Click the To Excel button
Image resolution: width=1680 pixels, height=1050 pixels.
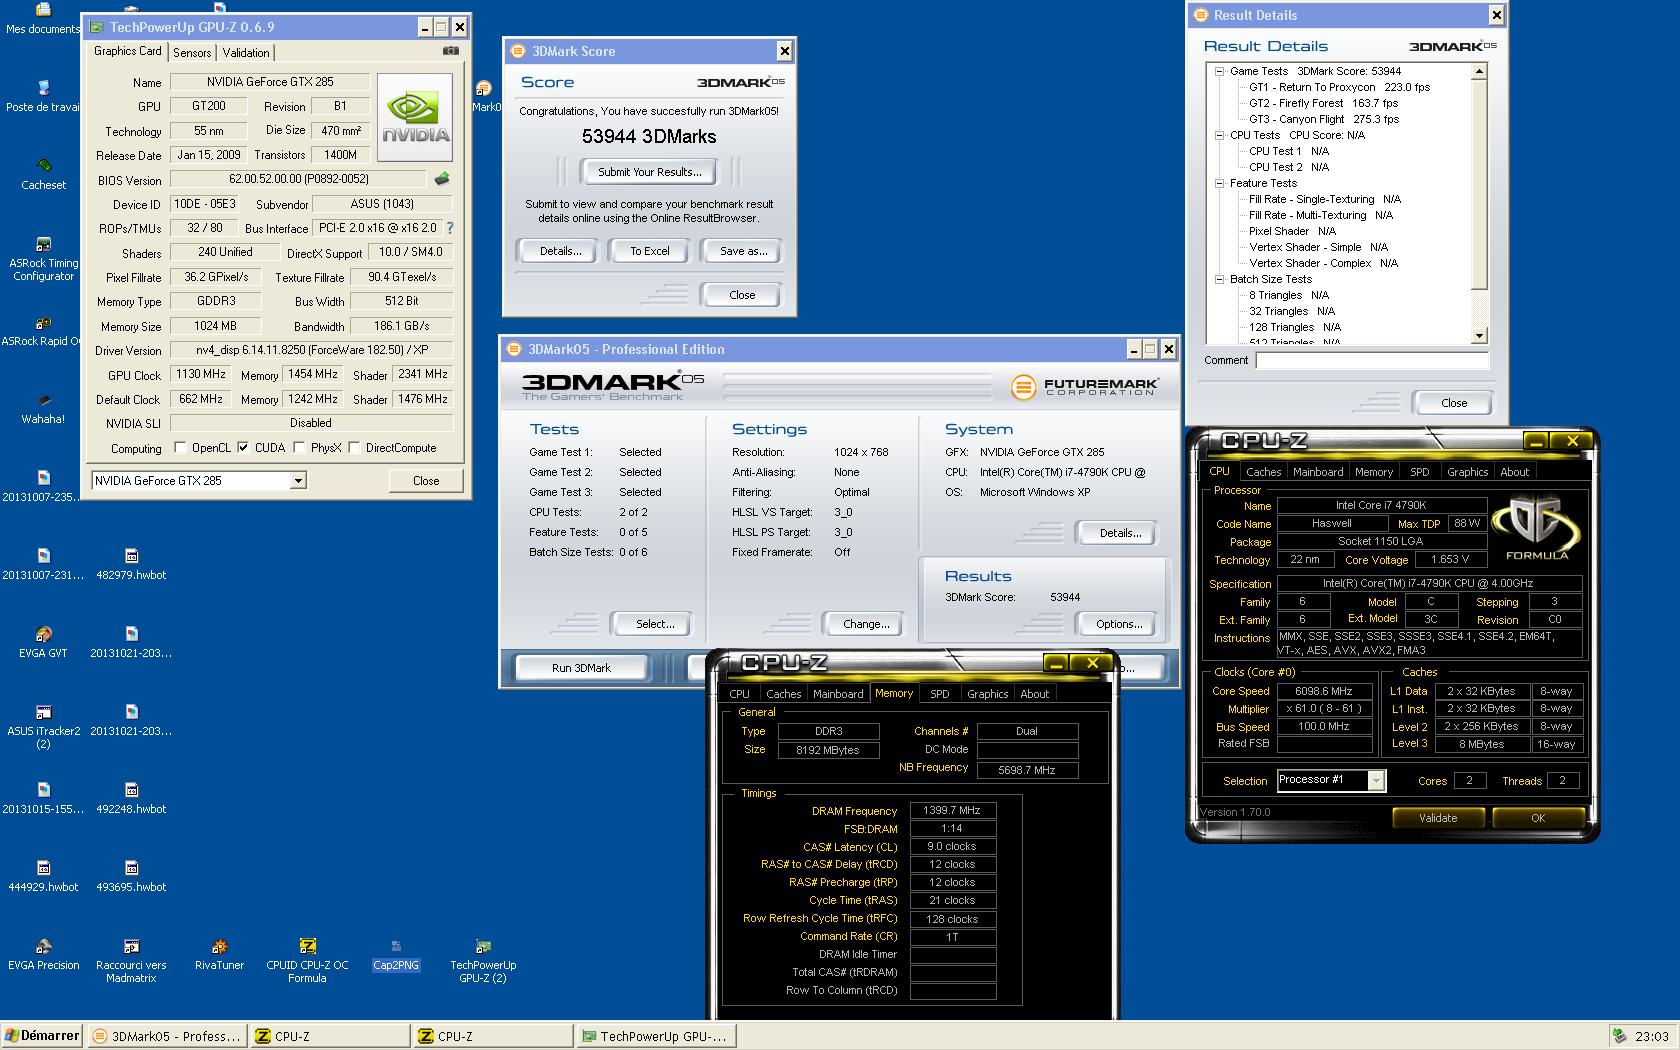(650, 251)
